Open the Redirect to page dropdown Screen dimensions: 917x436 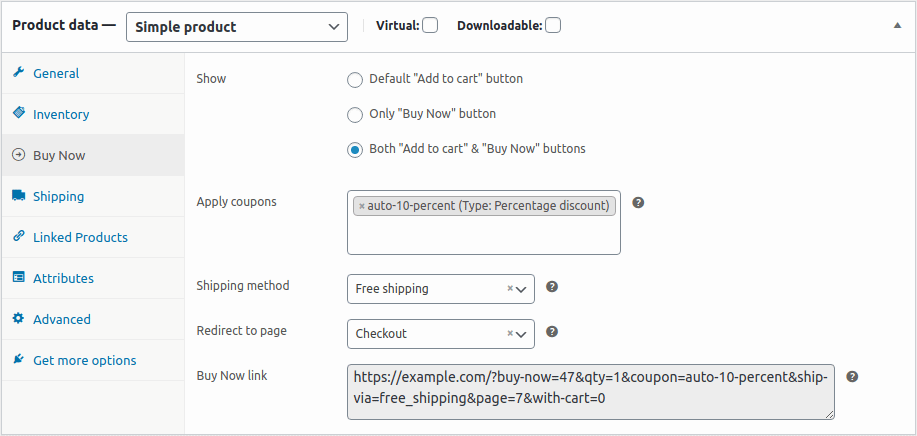coord(441,334)
